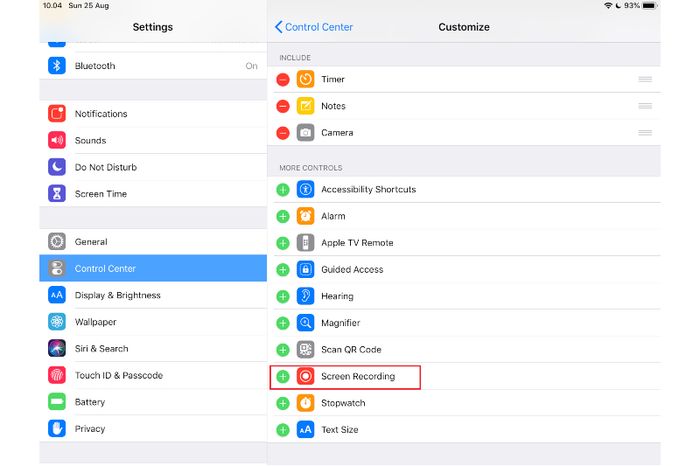Click the Apple TV Remote icon
Viewport: 700px width, 466px height.
[305, 243]
